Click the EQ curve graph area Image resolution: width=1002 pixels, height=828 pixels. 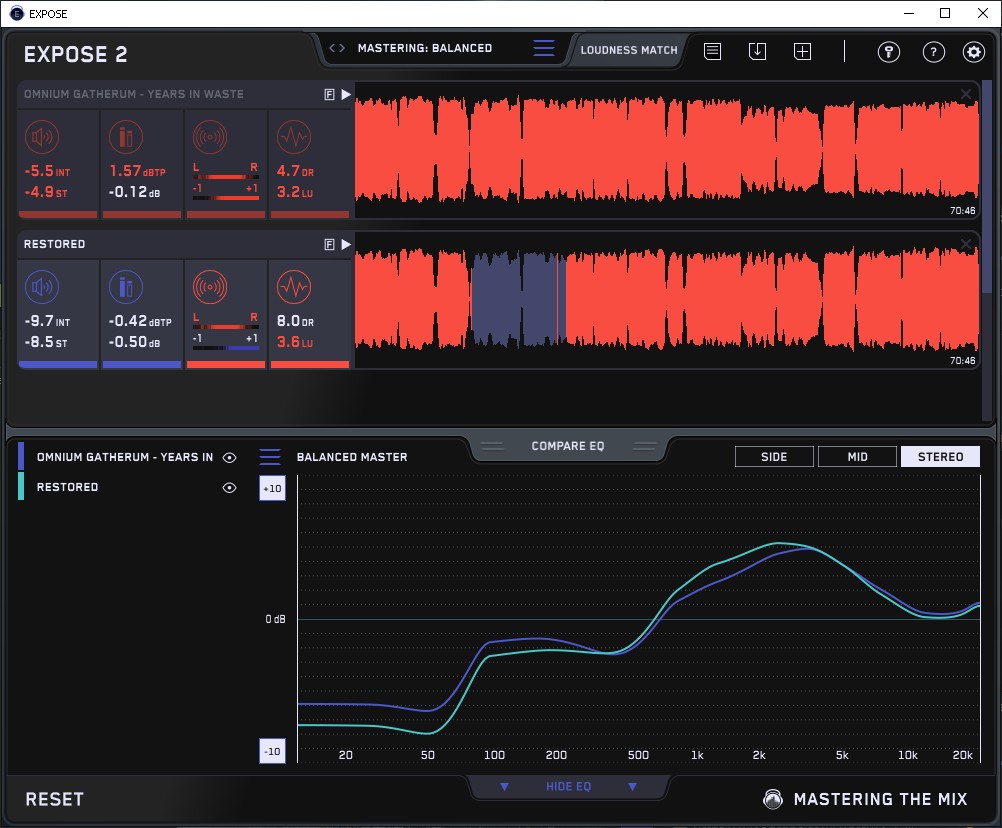(638, 619)
